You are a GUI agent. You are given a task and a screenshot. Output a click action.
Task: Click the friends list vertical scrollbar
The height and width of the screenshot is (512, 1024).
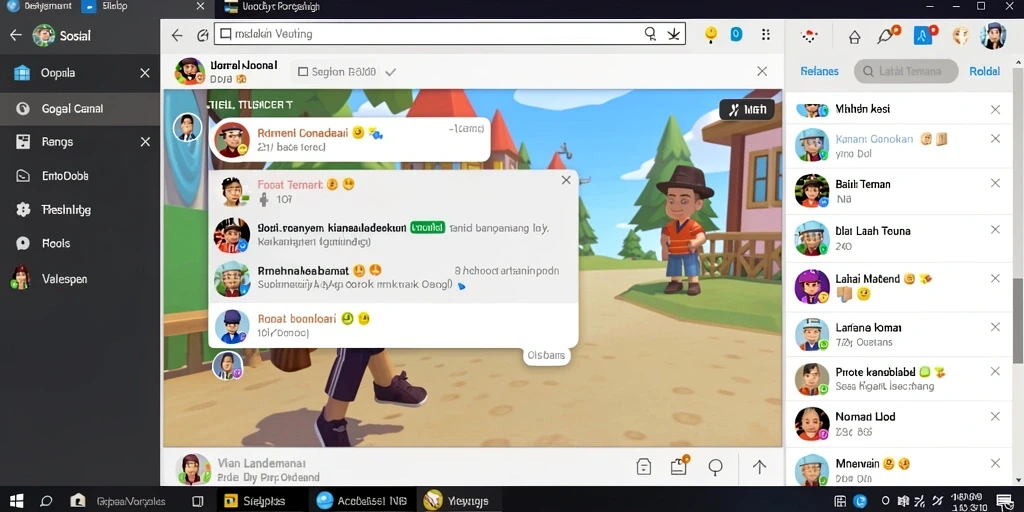1017,320
